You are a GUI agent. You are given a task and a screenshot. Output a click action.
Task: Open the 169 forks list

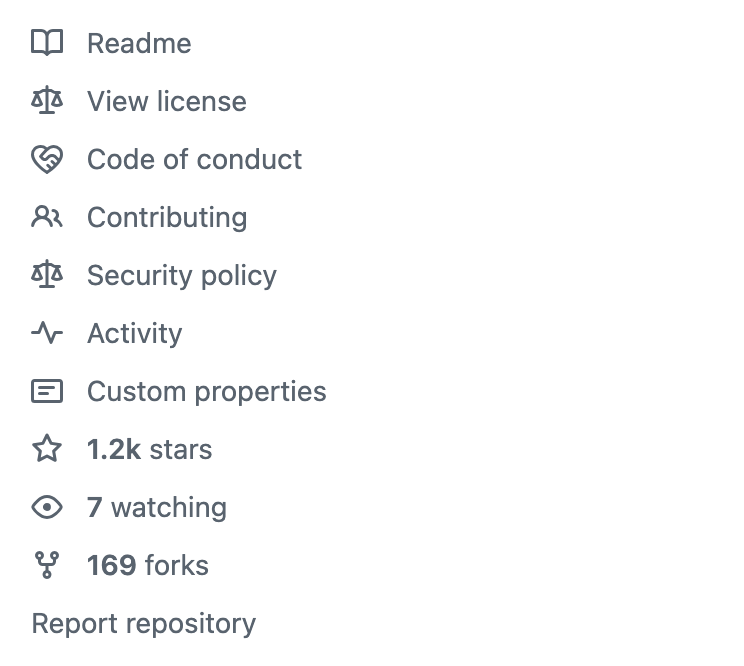148,565
